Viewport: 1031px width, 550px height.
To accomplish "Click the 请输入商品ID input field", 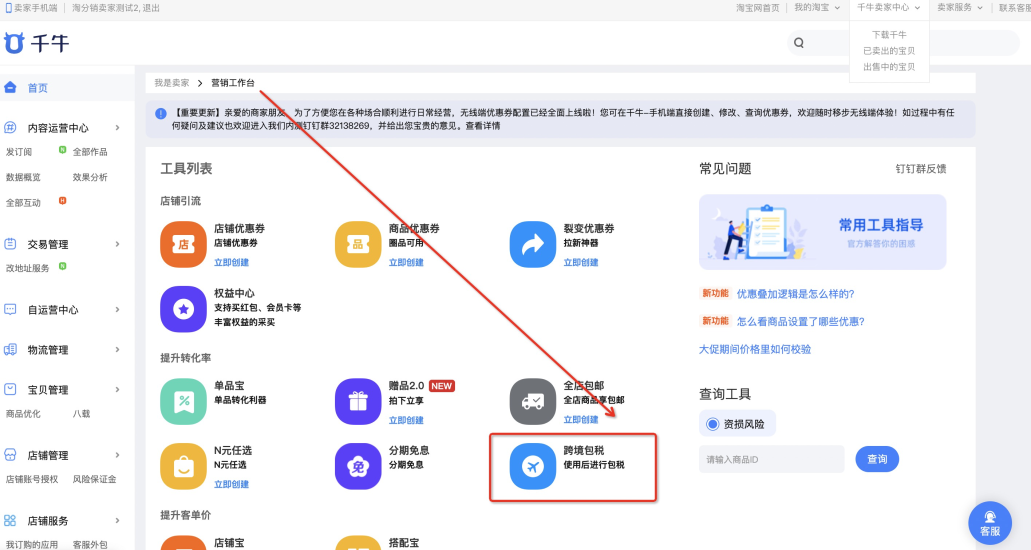I will click(771, 459).
